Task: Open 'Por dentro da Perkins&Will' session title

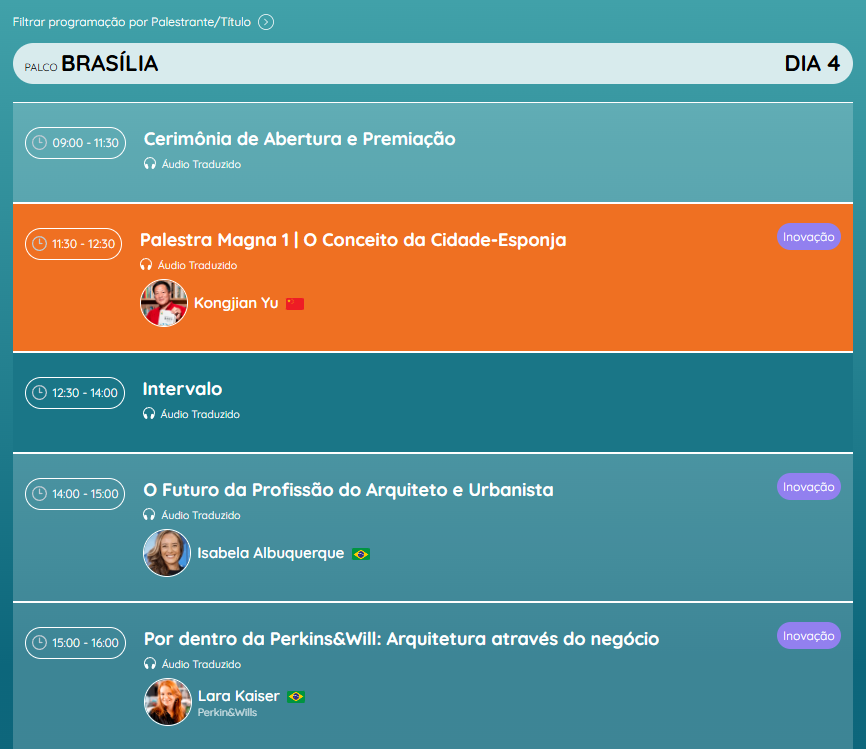Action: coord(402,639)
